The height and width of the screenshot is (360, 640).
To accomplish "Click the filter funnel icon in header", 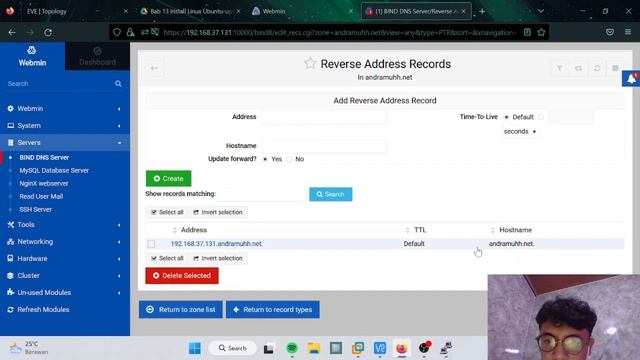I will [x=560, y=68].
